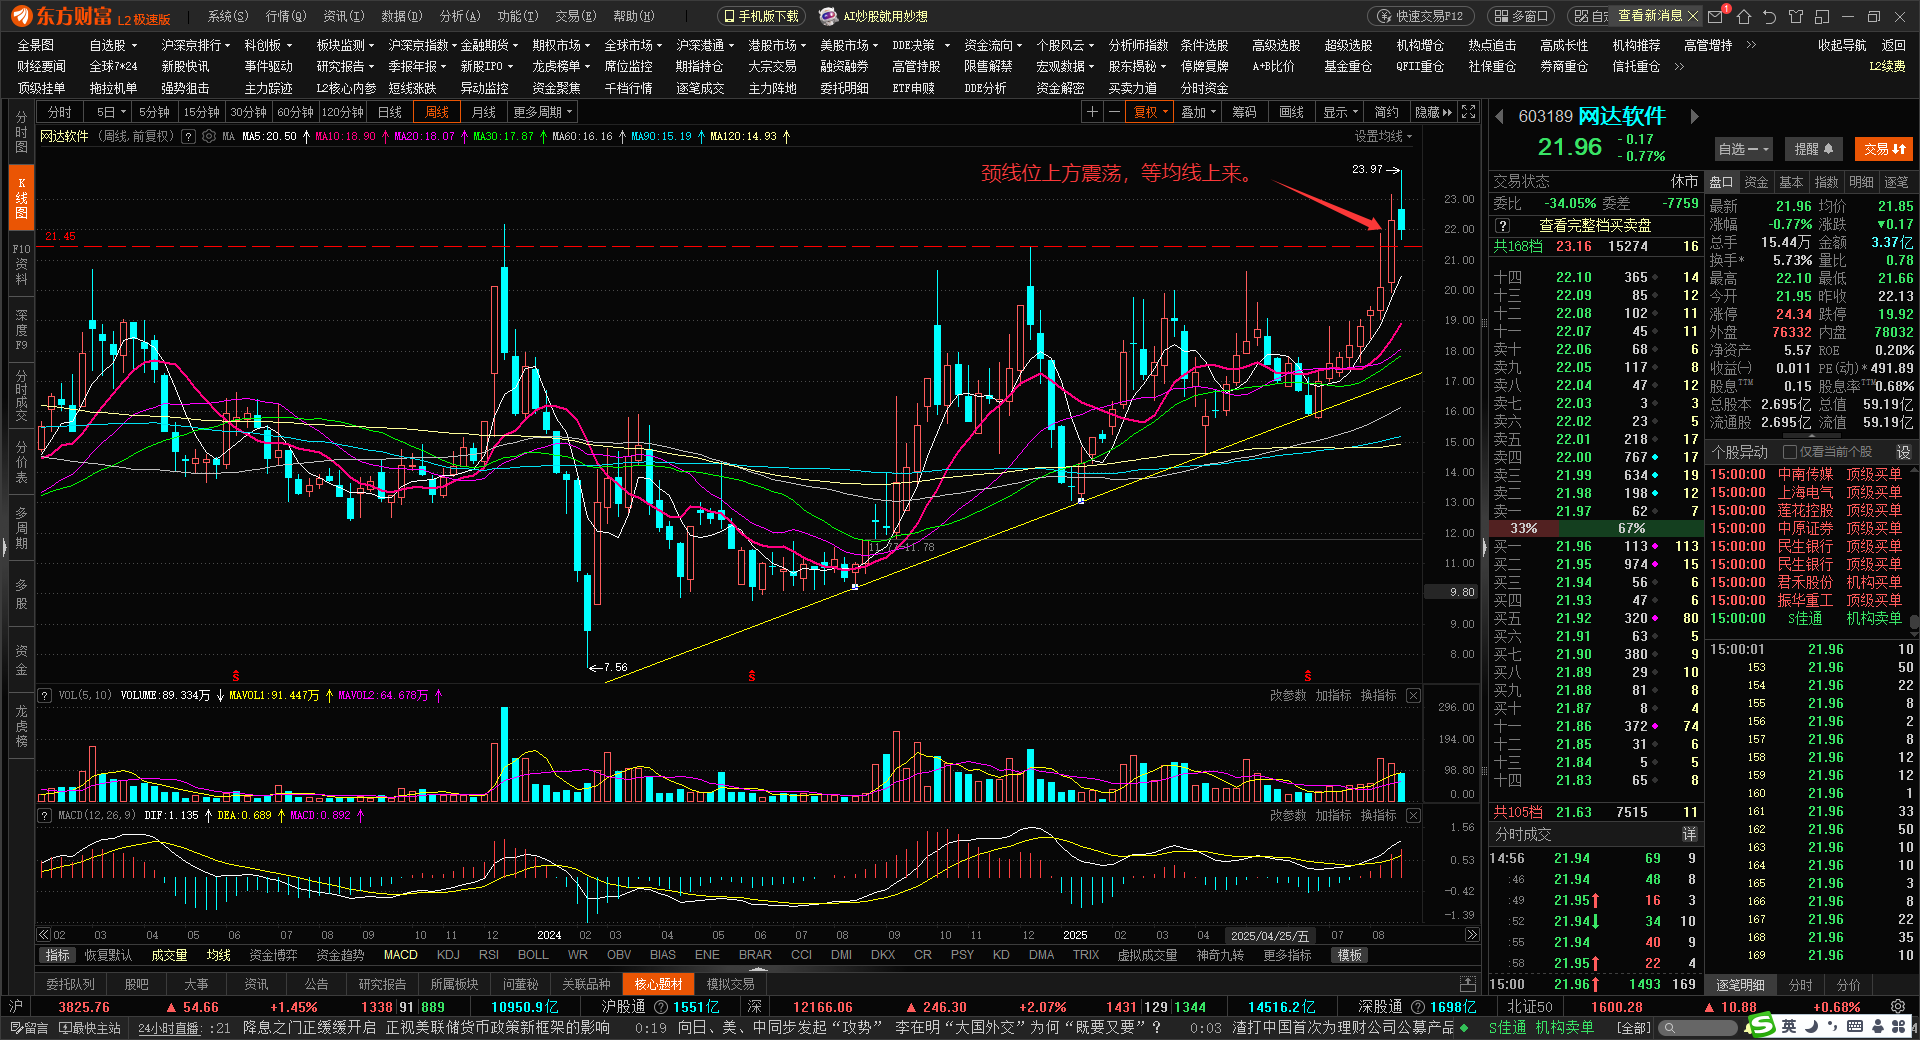
Task: Close the MACD indicator panel
Action: coord(1413,815)
